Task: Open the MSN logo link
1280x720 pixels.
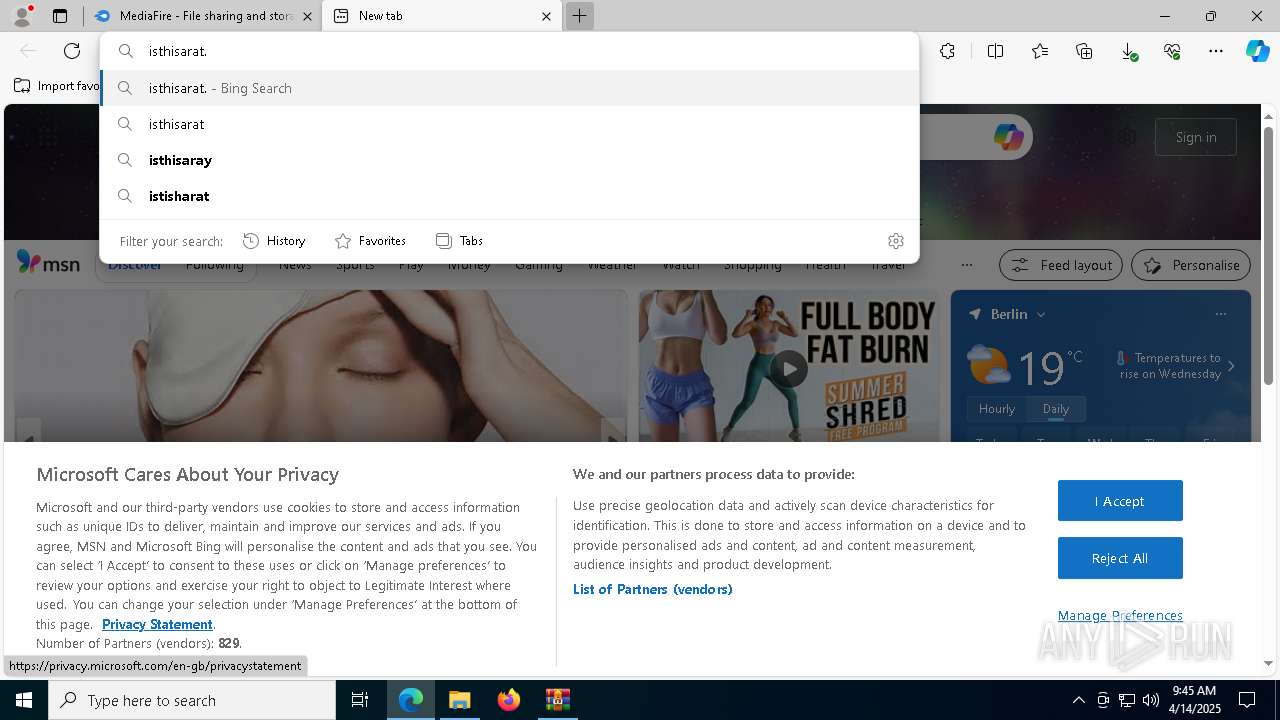Action: pyautogui.click(x=48, y=263)
